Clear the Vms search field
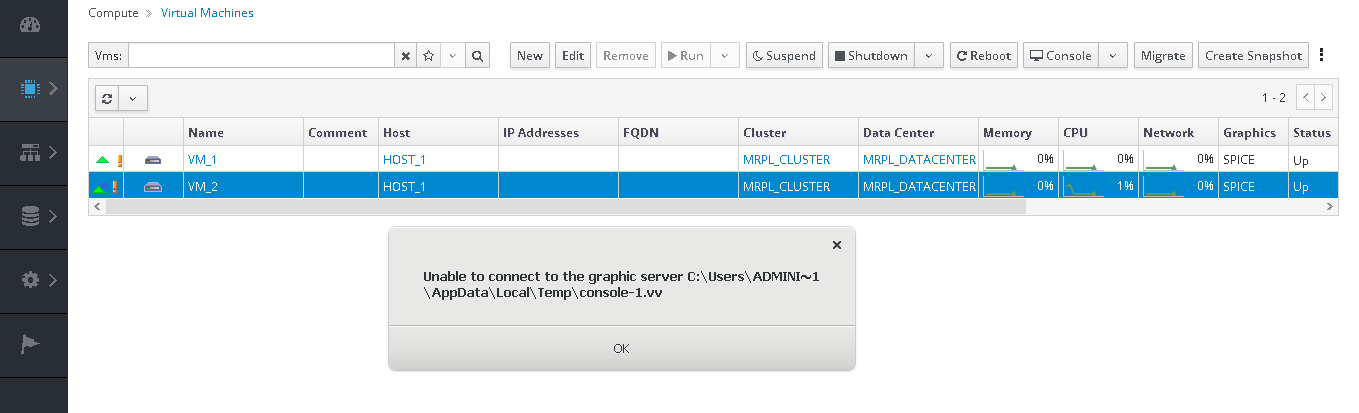The width and height of the screenshot is (1359, 413). coord(406,56)
